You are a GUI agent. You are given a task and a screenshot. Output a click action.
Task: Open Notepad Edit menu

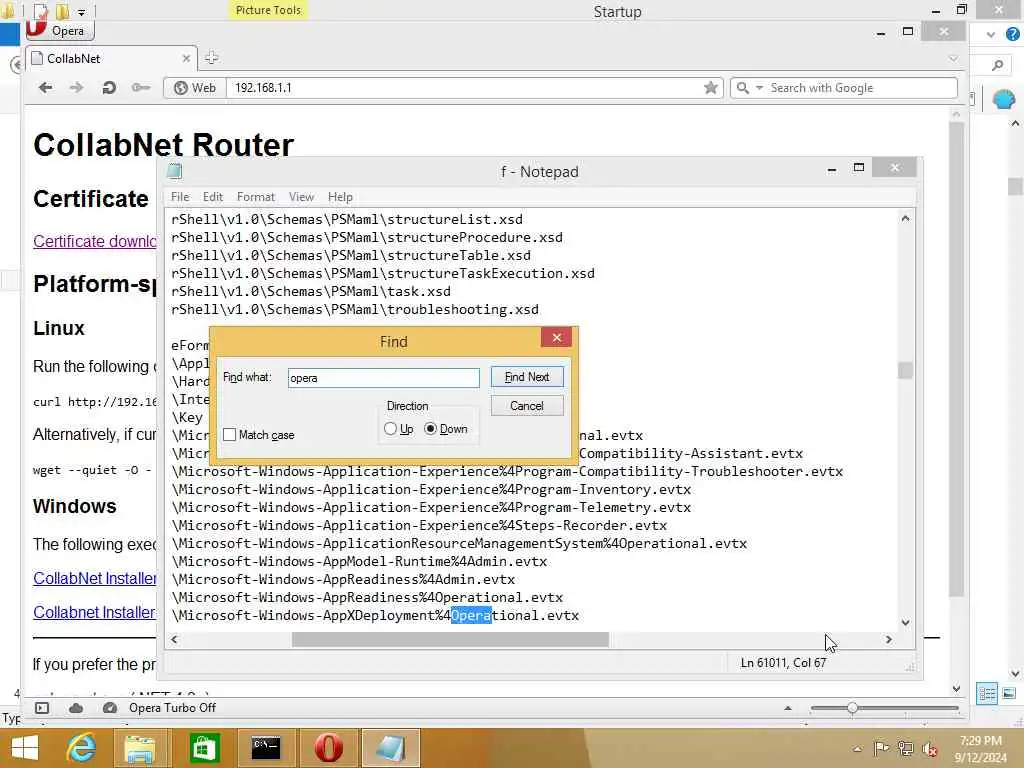point(212,197)
